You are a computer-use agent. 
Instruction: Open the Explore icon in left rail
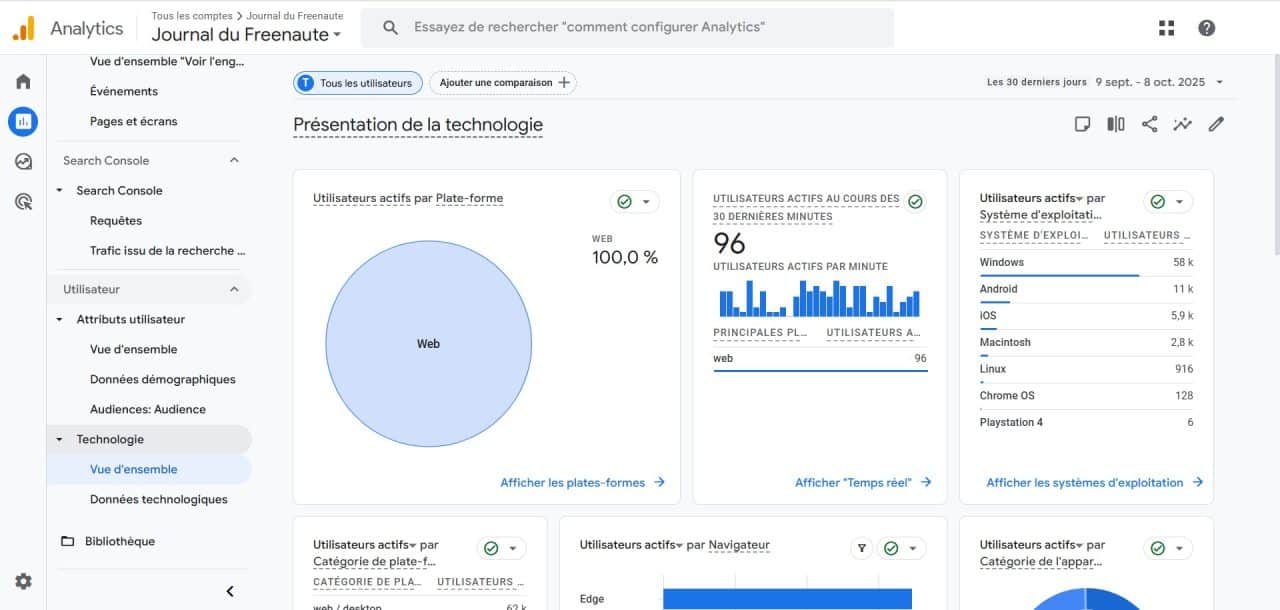[23, 162]
